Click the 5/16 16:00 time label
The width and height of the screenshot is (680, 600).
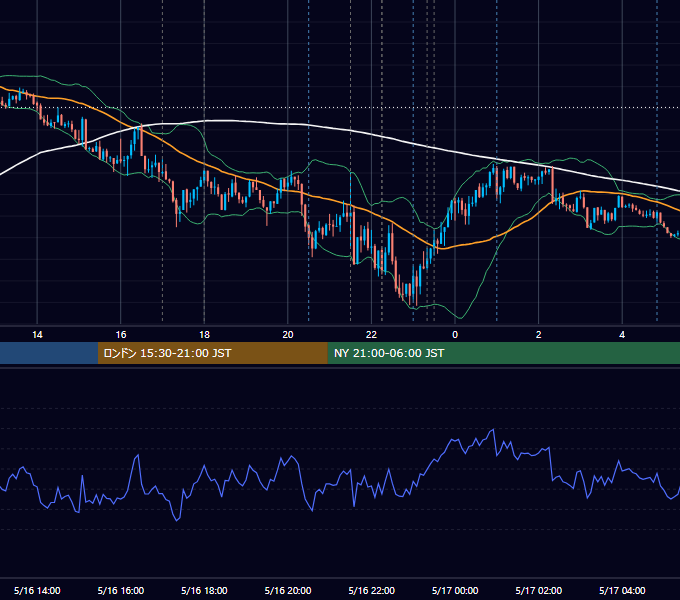click(x=121, y=590)
